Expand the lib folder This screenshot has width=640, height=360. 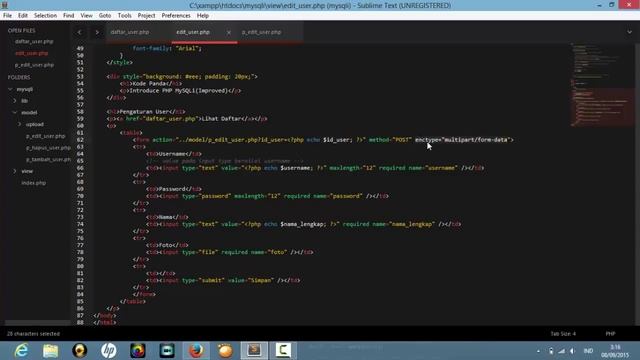pyautogui.click(x=15, y=100)
